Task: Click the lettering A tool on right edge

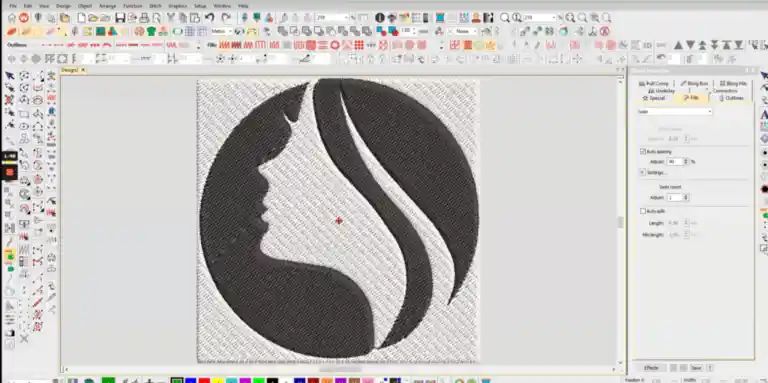Action: point(764,114)
